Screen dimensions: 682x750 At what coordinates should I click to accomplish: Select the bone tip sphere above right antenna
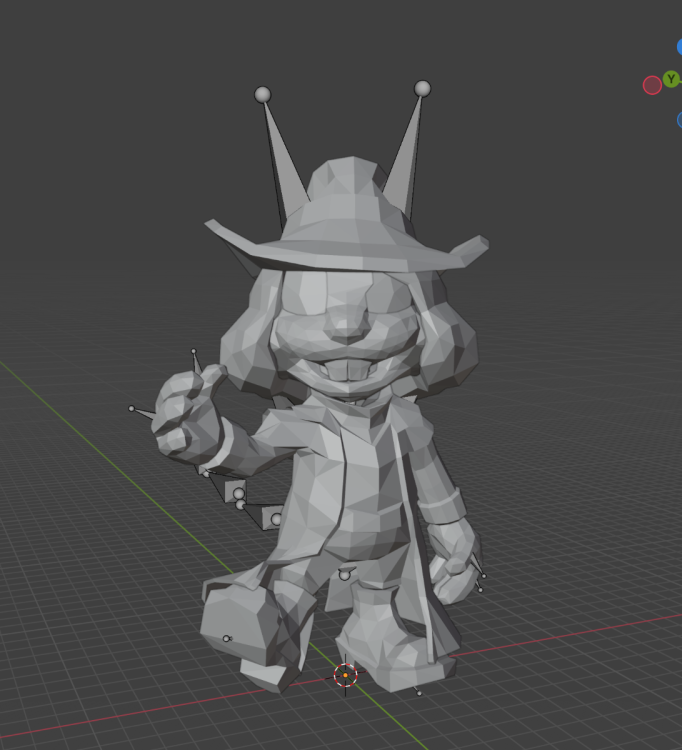pyautogui.click(x=422, y=89)
